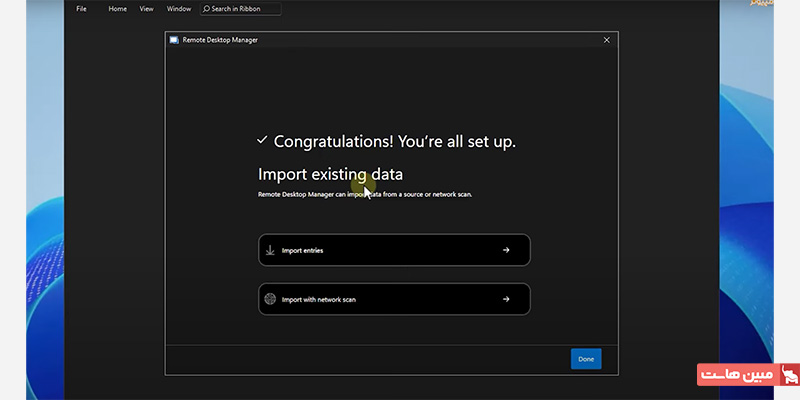Click the arrow on the network scan row
This screenshot has height=400, width=800.
[x=506, y=299]
